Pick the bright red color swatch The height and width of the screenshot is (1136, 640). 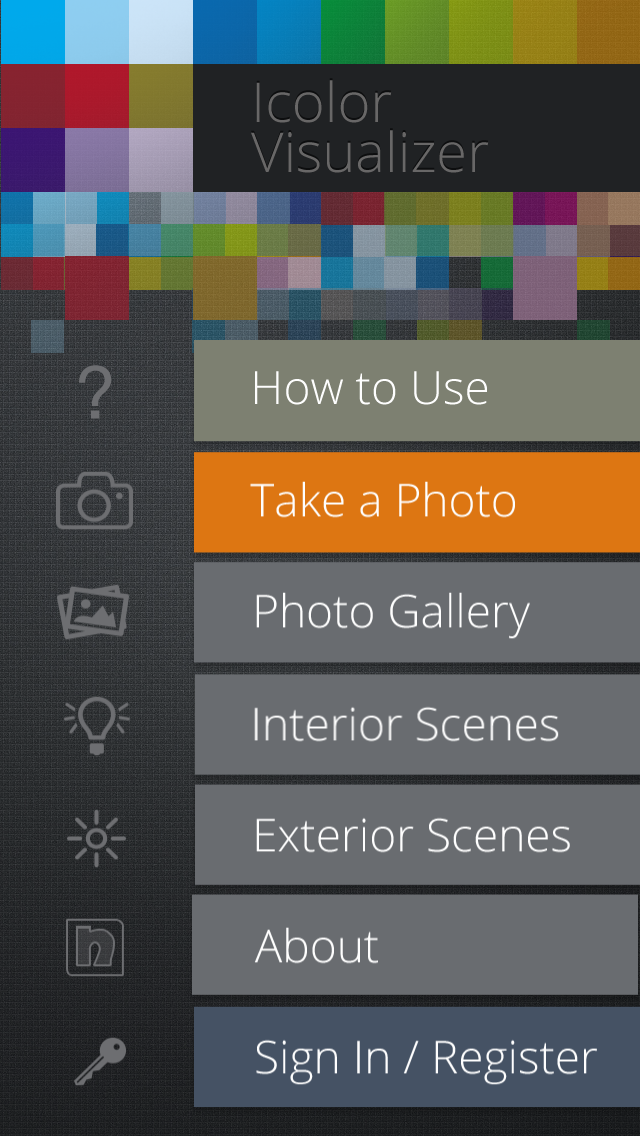(97, 96)
